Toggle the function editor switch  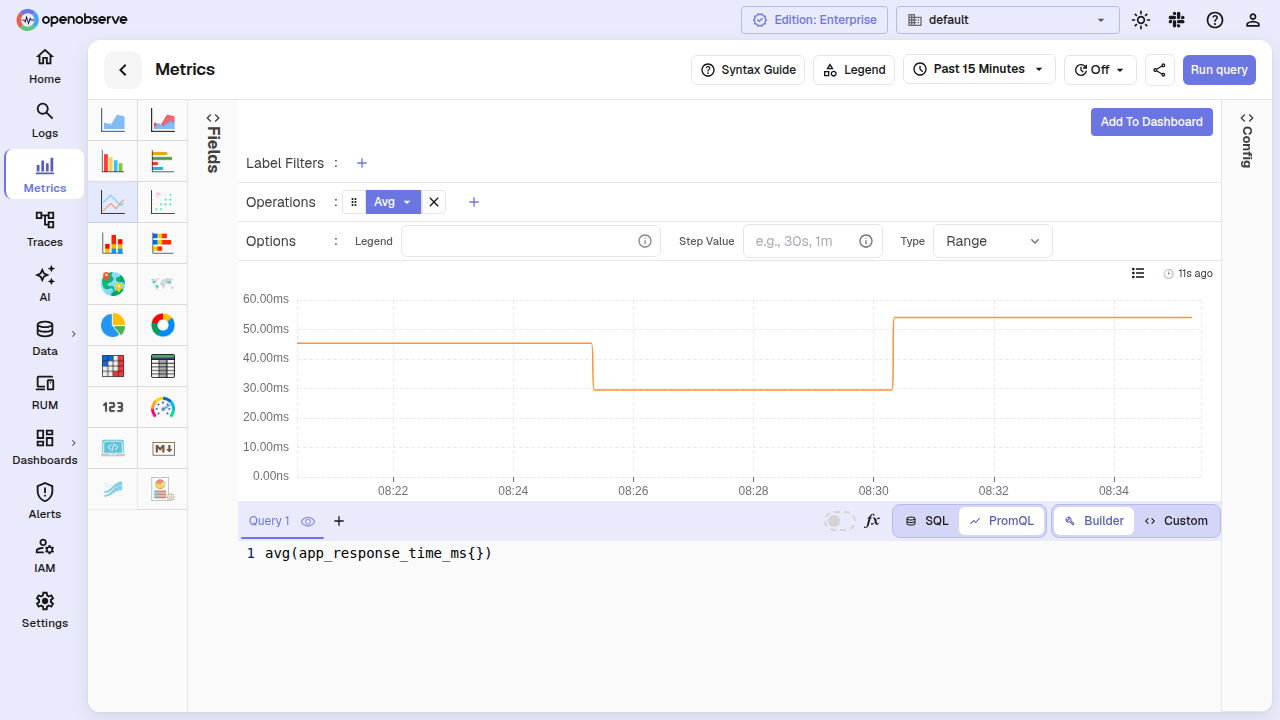click(x=840, y=521)
